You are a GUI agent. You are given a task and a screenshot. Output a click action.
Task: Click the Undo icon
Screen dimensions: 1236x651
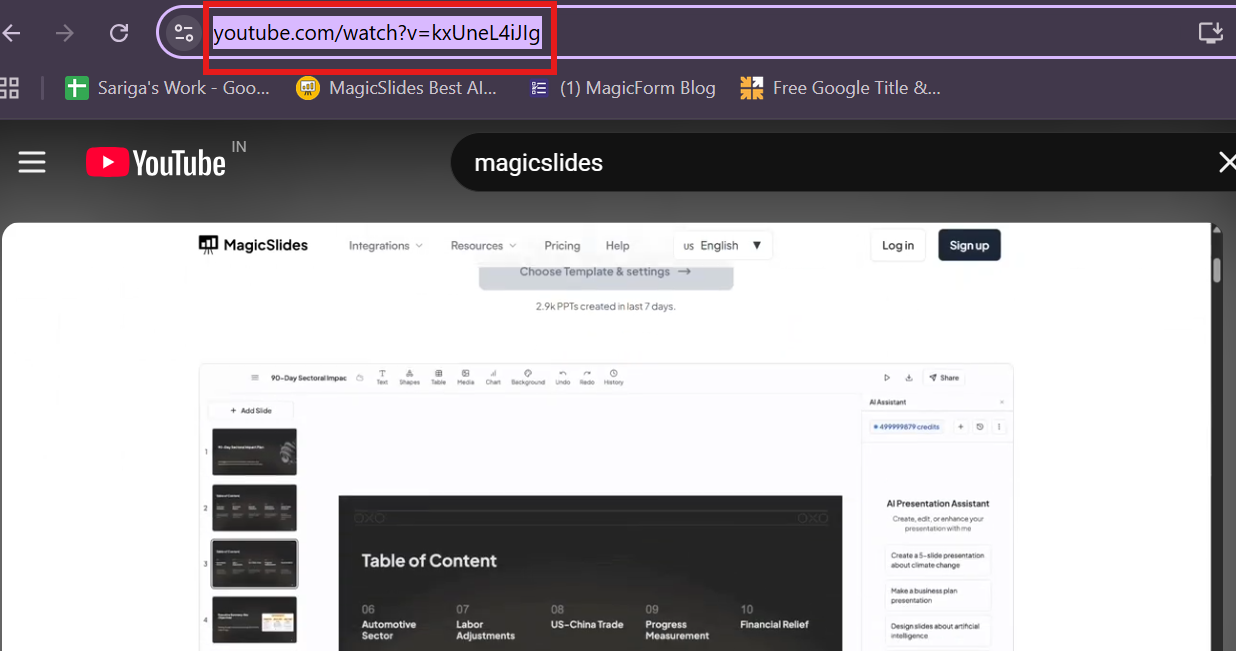pyautogui.click(x=562, y=377)
